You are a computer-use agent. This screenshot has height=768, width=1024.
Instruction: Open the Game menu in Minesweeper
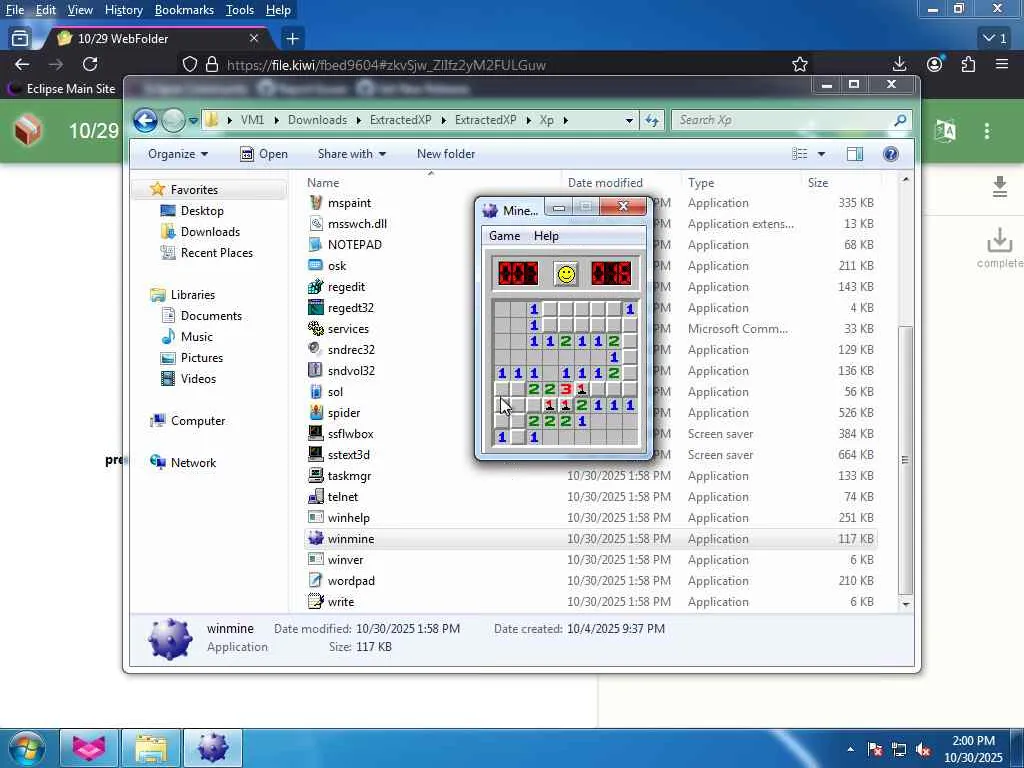pyautogui.click(x=504, y=236)
